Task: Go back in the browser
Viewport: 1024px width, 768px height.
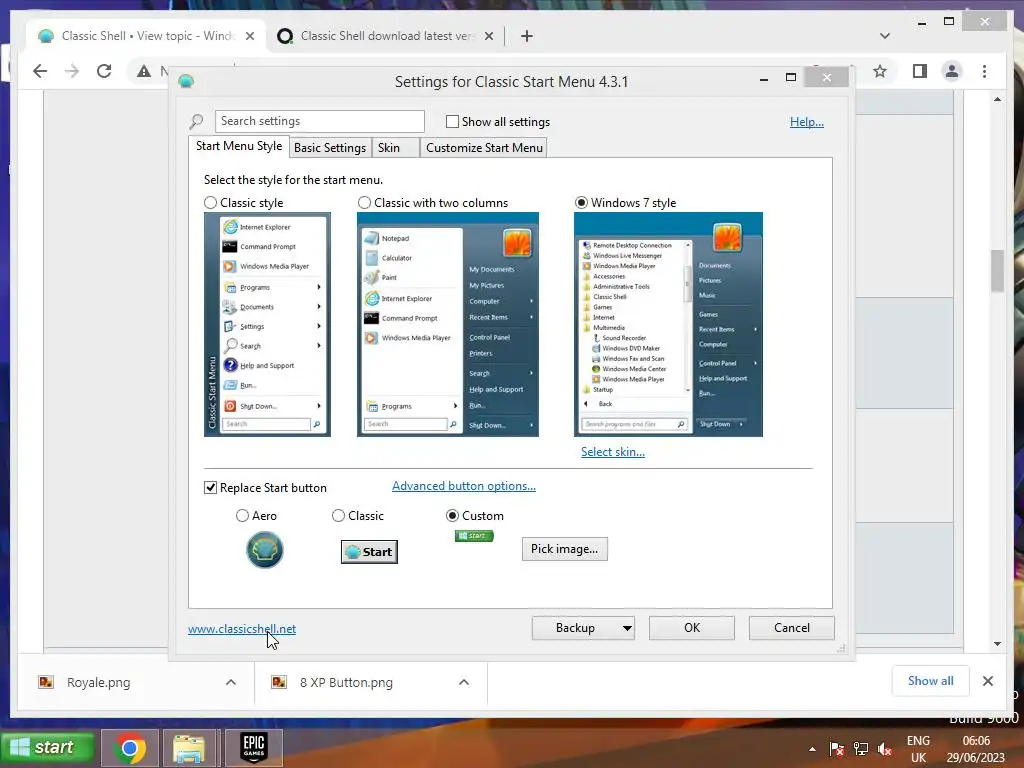Action: pos(40,71)
